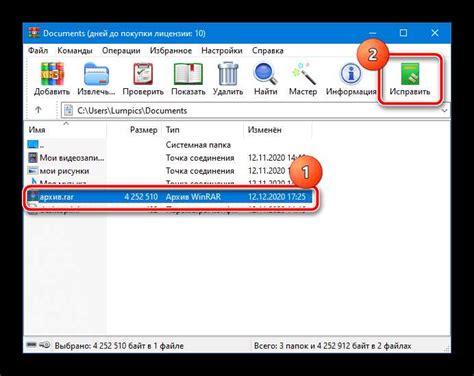Show archive Информация info icon

[351, 74]
